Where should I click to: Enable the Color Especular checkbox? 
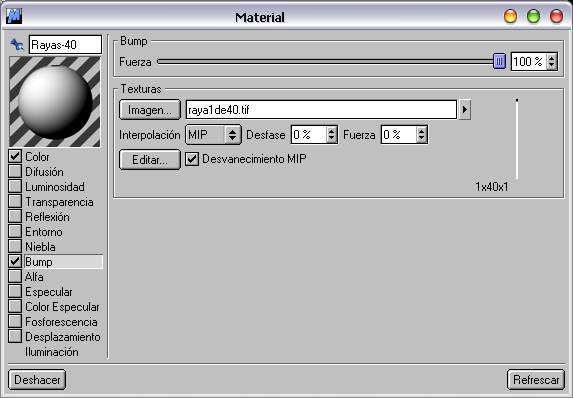[x=15, y=306]
